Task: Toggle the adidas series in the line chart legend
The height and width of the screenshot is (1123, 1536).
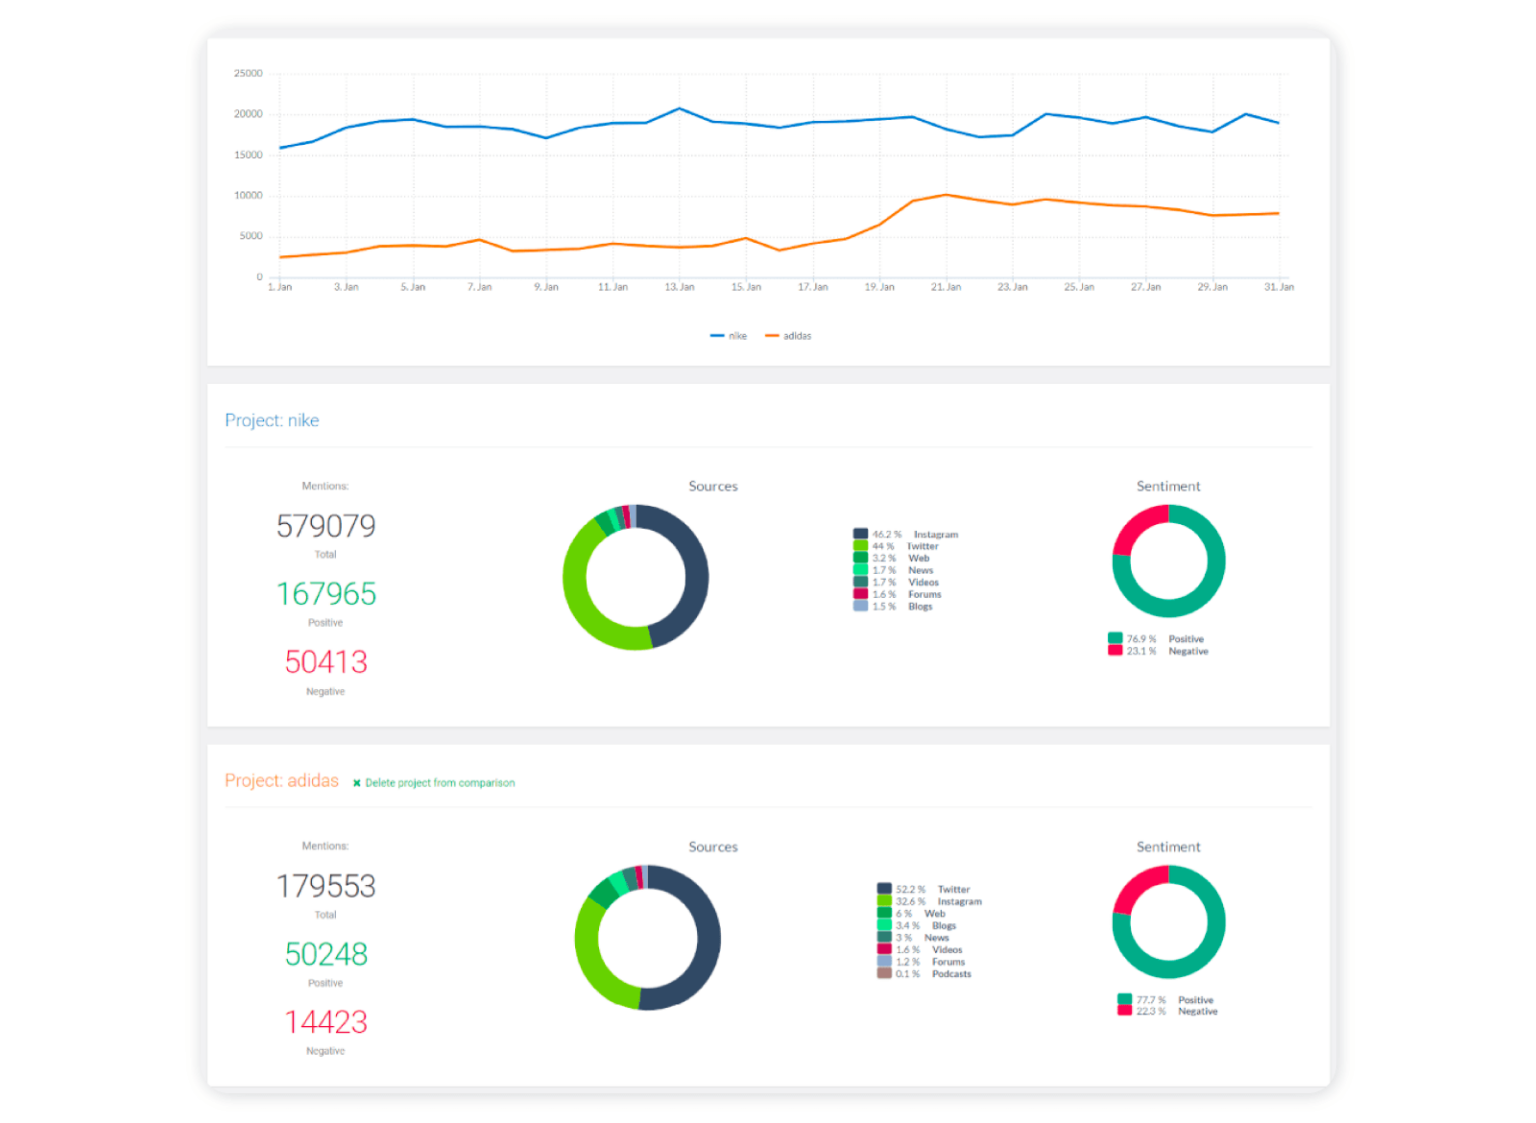Action: (789, 335)
